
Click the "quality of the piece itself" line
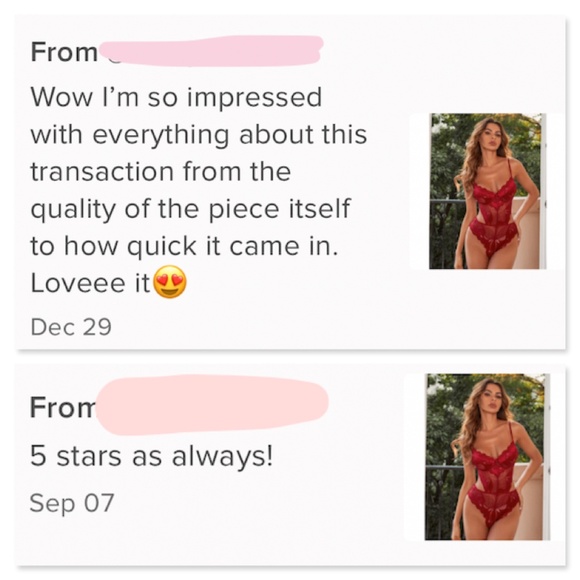[190, 210]
